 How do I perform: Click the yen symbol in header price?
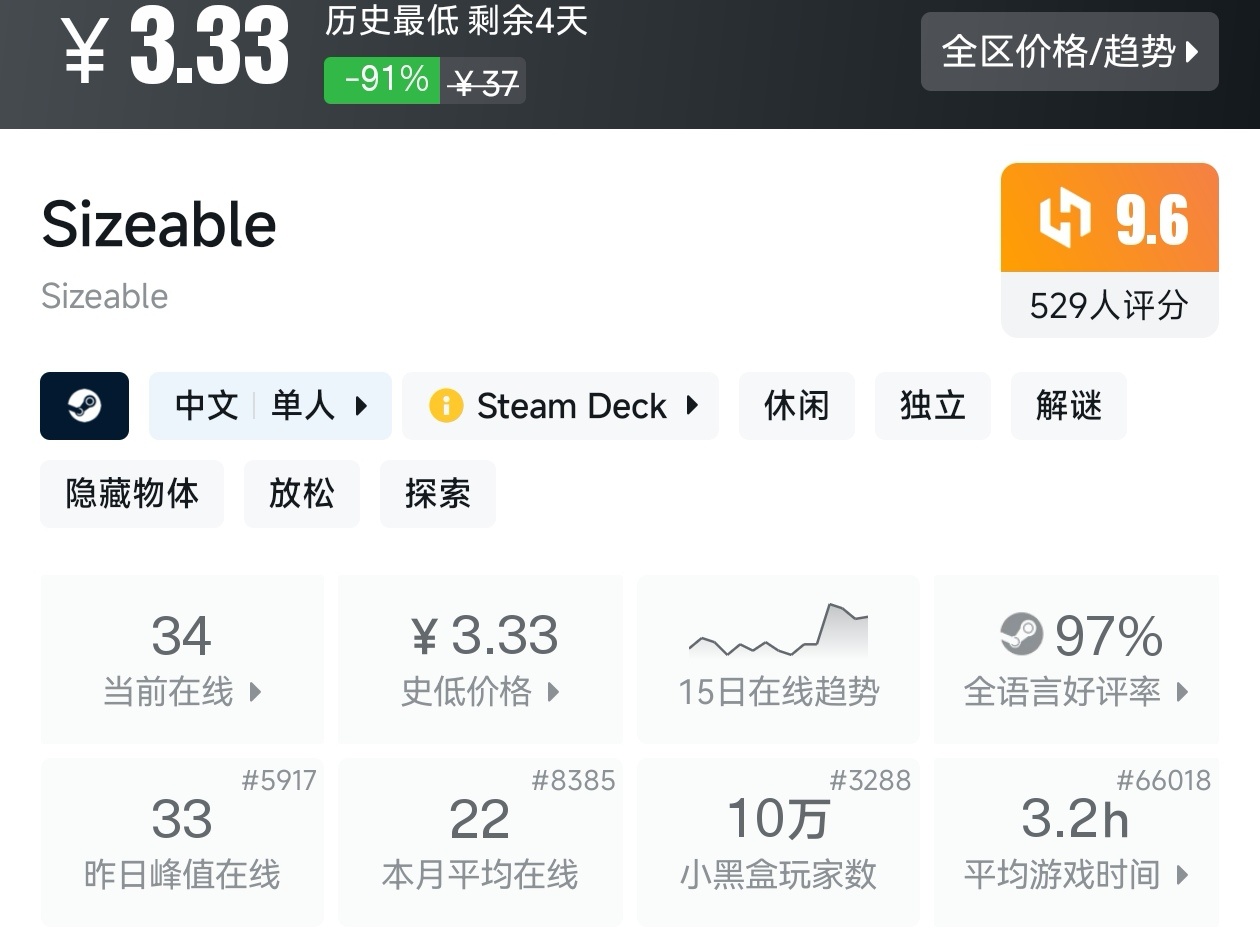pyautogui.click(x=85, y=52)
